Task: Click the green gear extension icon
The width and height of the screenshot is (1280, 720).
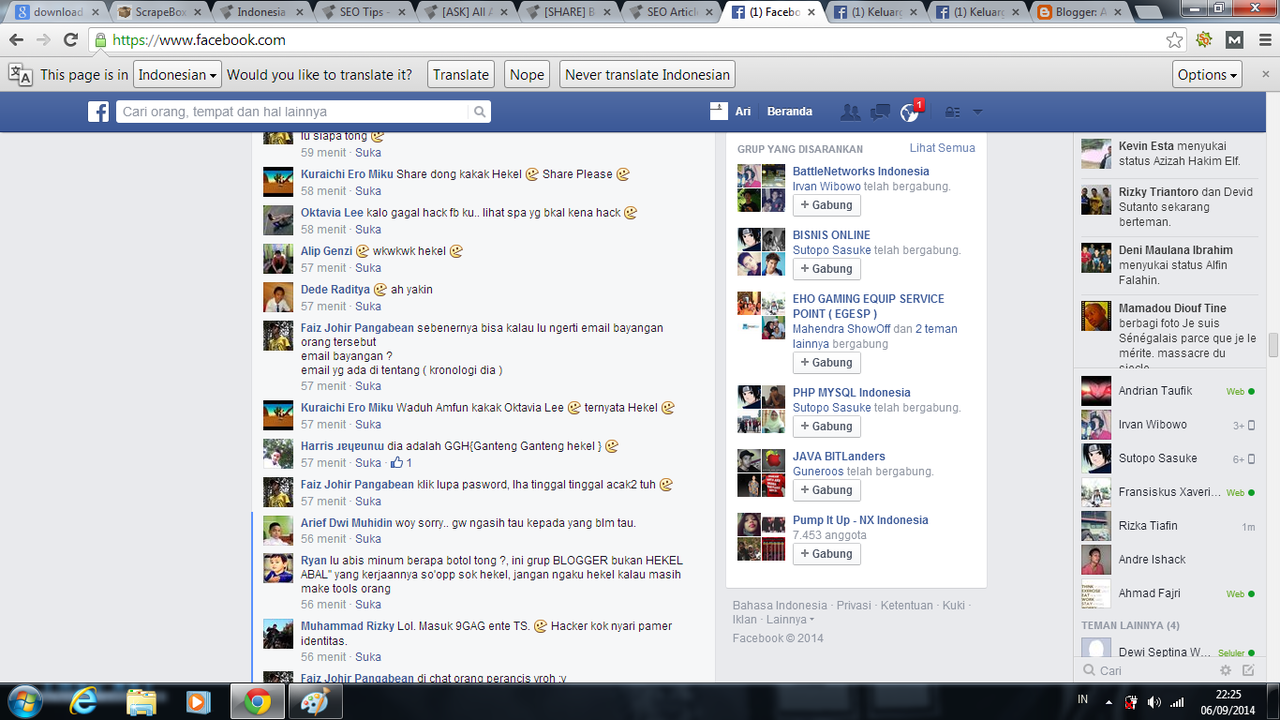Action: [1205, 40]
